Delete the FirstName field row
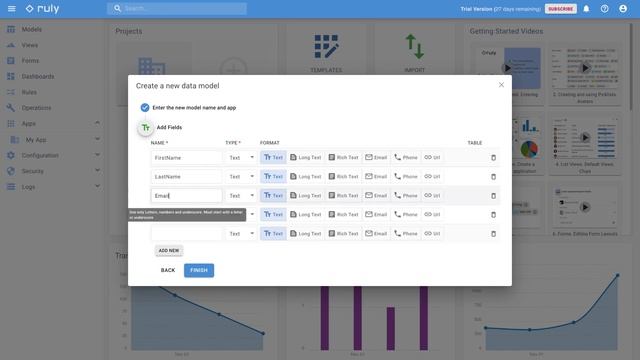Image resolution: width=640 pixels, height=360 pixels. pos(493,158)
